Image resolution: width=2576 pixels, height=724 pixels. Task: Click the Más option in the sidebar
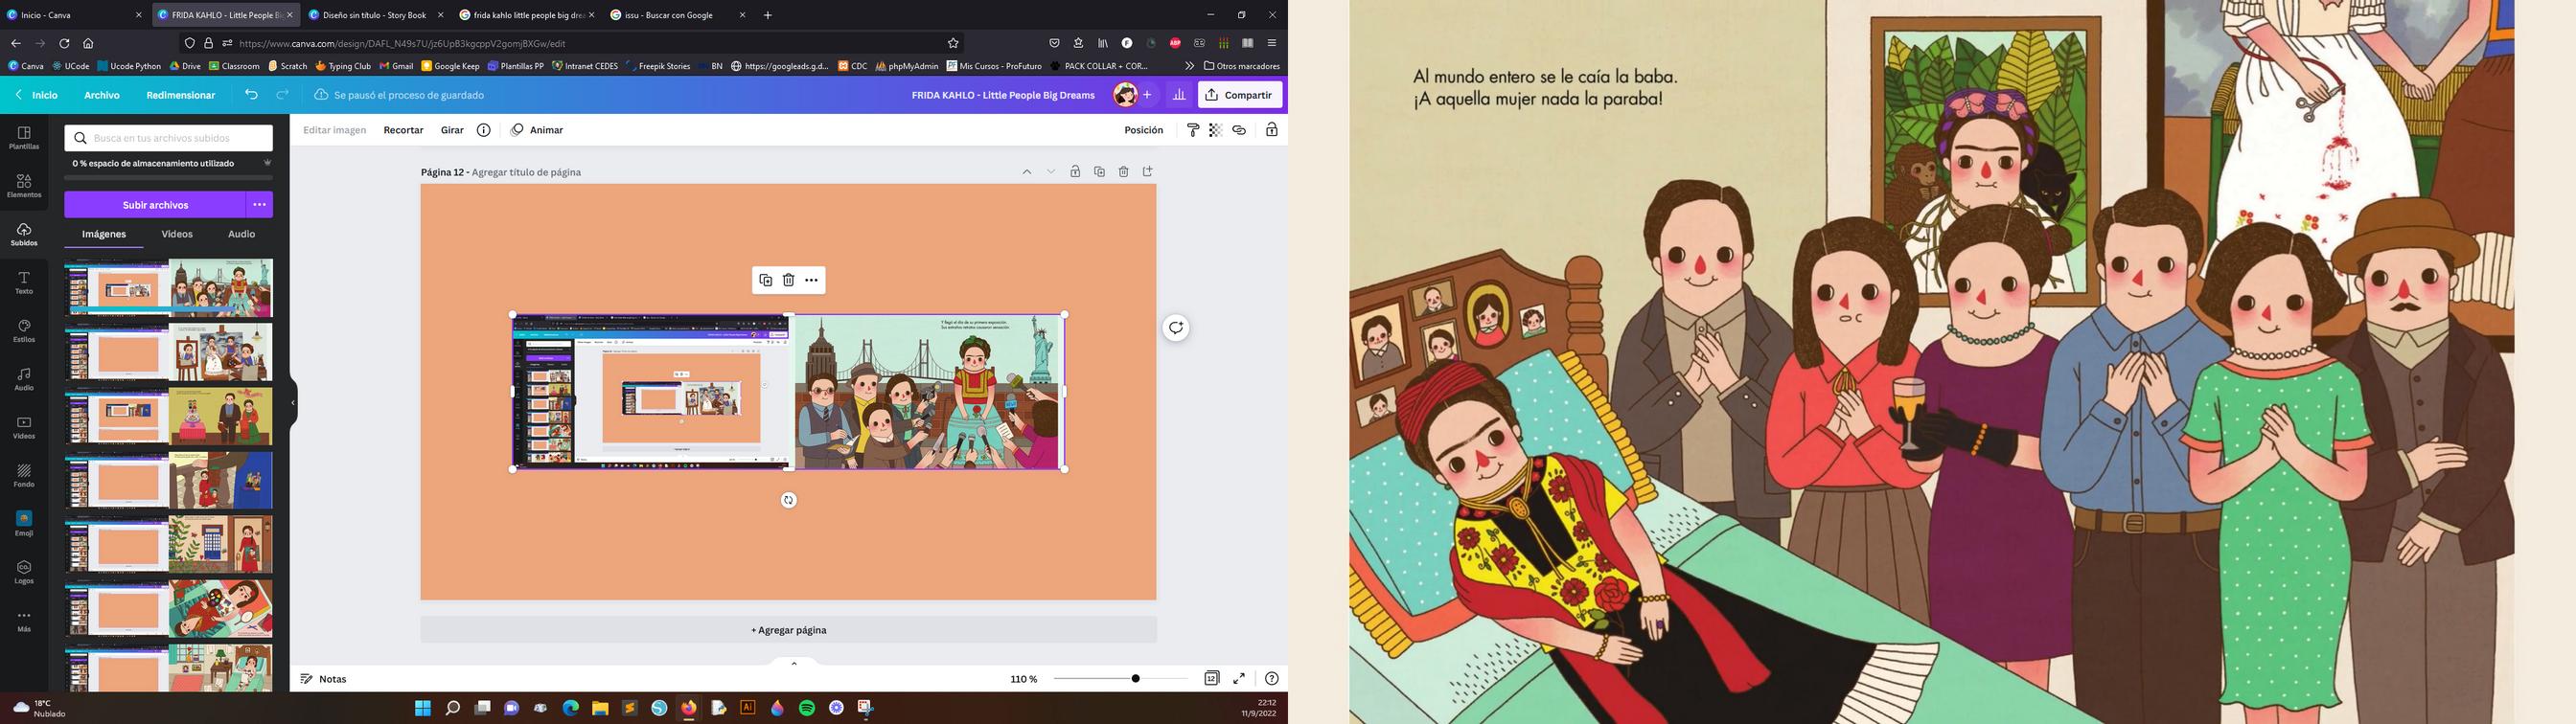[x=24, y=621]
